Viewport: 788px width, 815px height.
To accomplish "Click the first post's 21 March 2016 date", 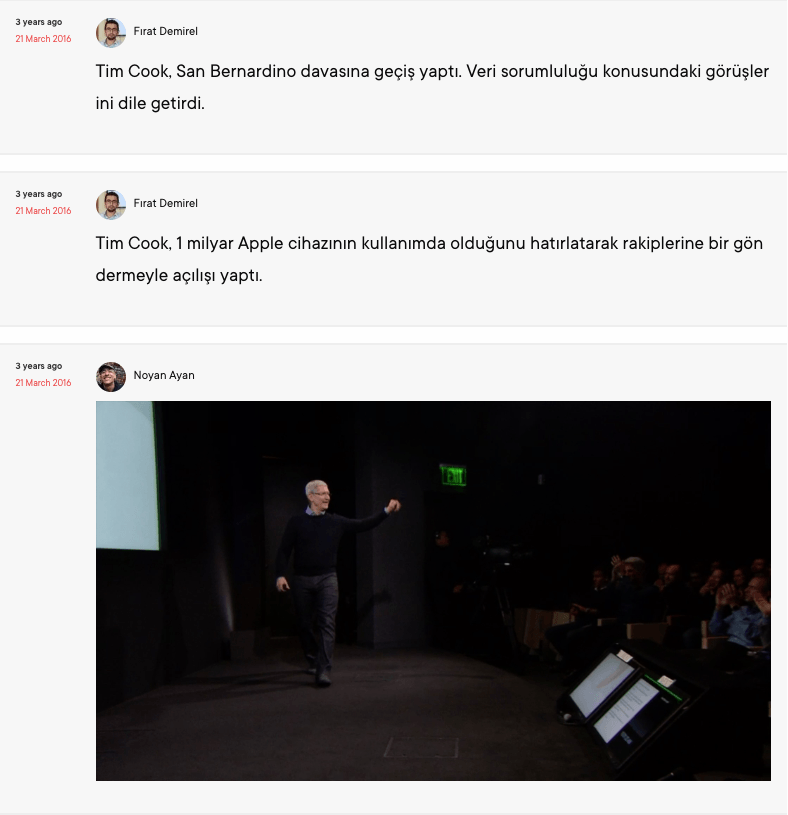I will pyautogui.click(x=43, y=39).
